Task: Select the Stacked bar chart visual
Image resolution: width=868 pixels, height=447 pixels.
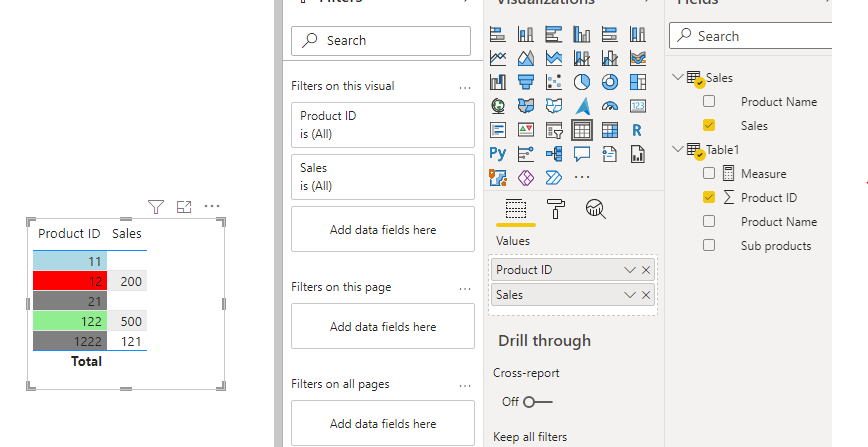Action: point(498,34)
